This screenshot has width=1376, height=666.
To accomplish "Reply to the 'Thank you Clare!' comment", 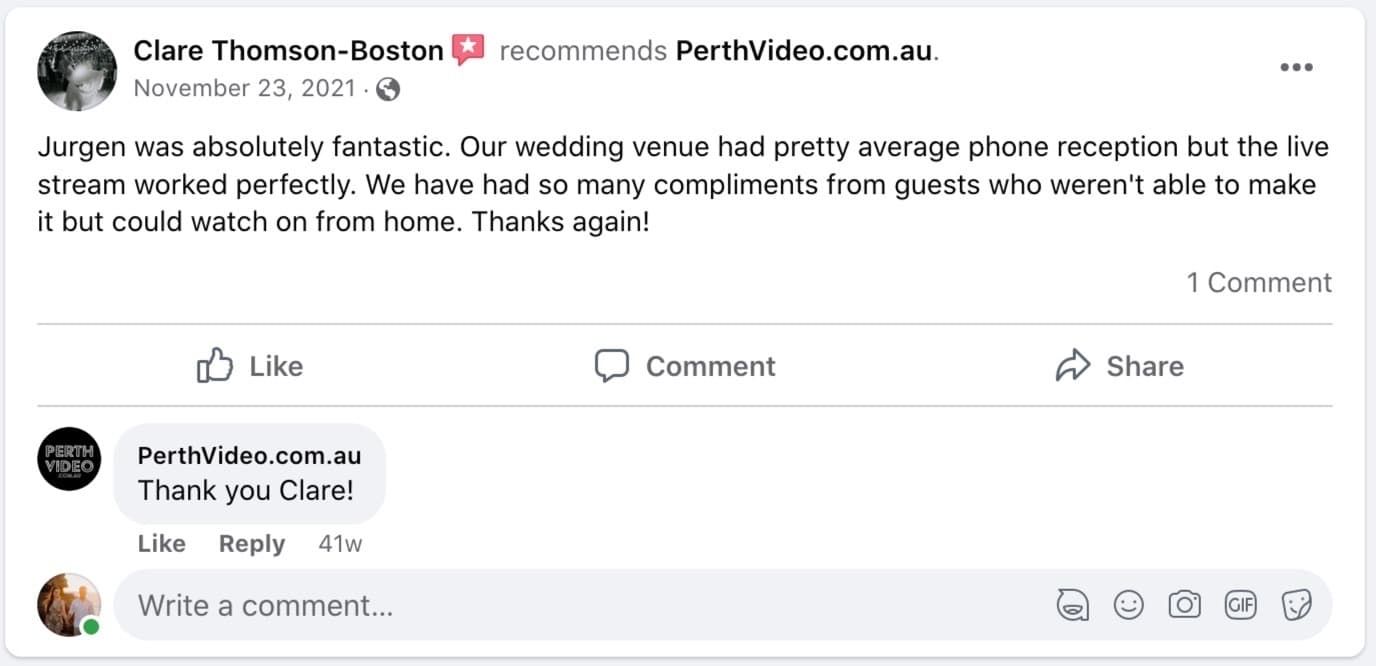I will pos(252,544).
